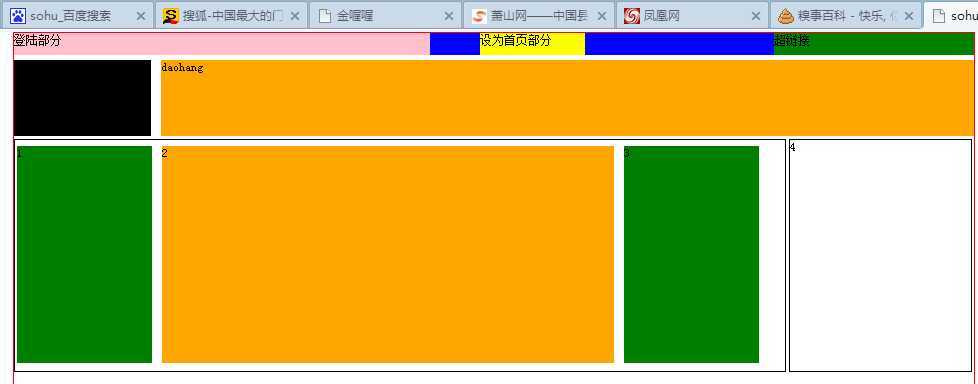
Task: Close the sohu_百度搜索 tab
Action: (x=141, y=16)
